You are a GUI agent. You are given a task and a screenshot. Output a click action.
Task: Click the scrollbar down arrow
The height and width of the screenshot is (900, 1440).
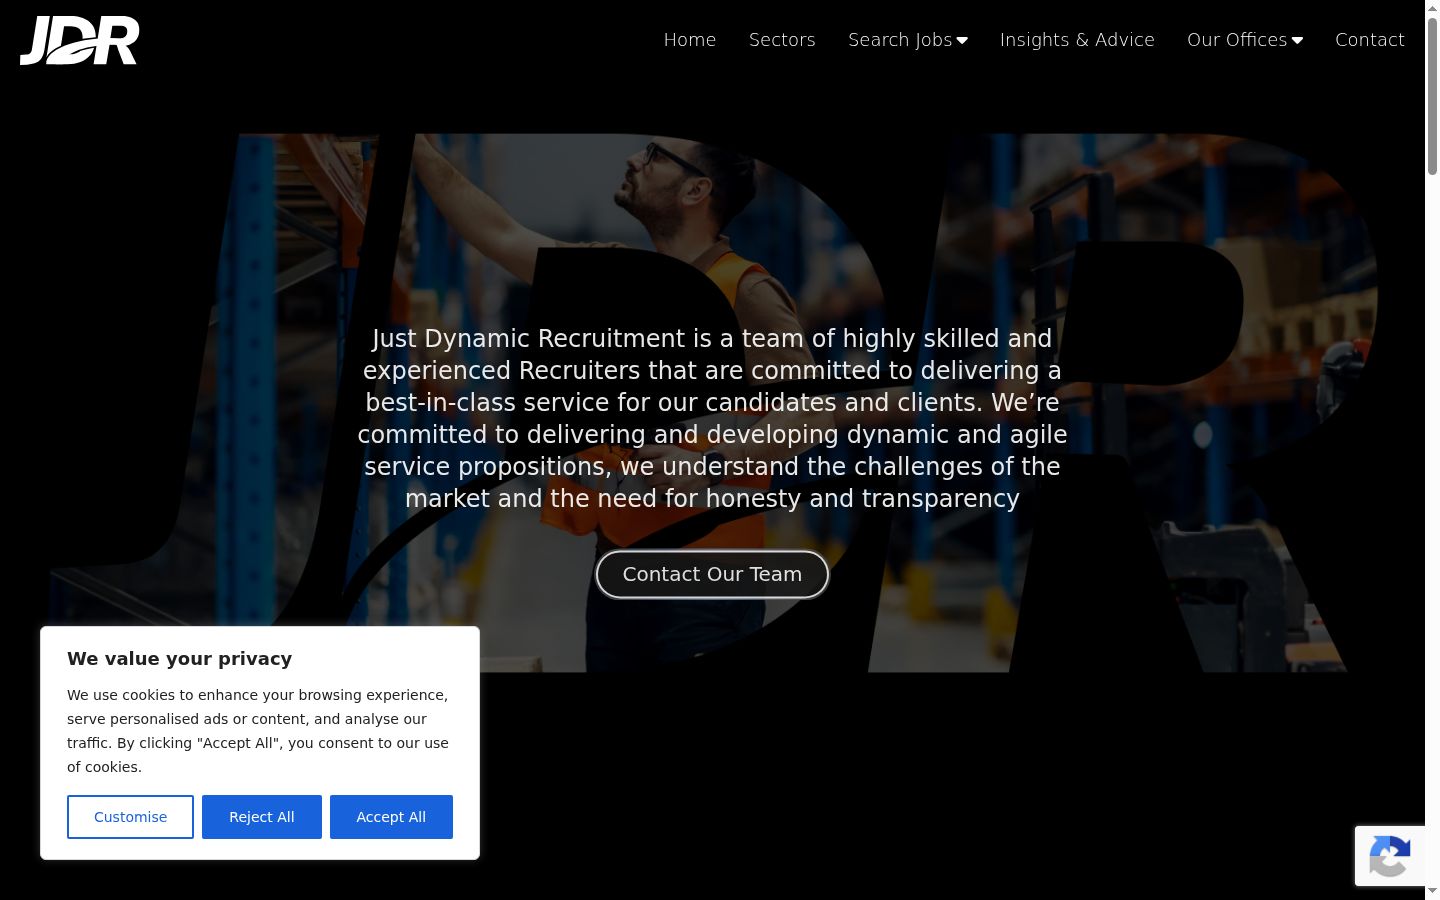[x=1432, y=891]
